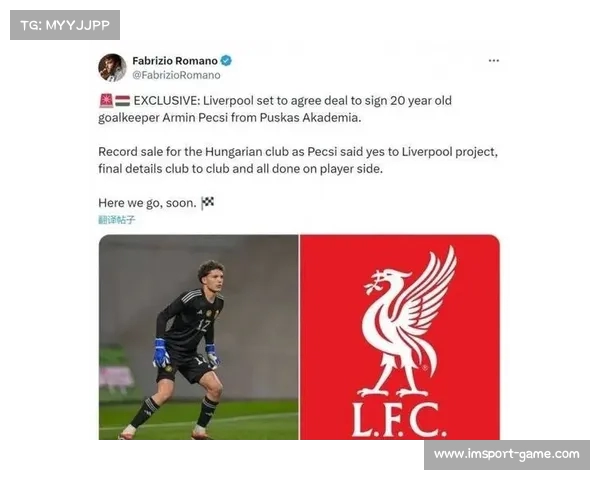Screen dimensions: 600x480
Task: Click the Hungarian flag emoji
Action: (122, 101)
